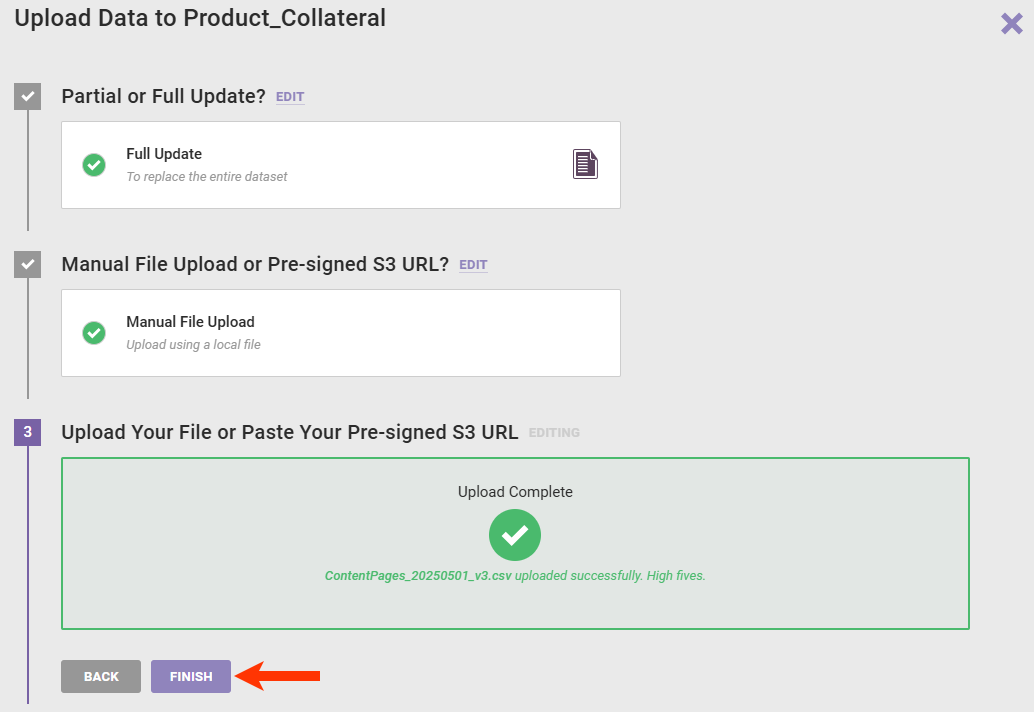This screenshot has width=1034, height=712.
Task: Click the green check beside Manual File Upload
Action: click(x=94, y=333)
